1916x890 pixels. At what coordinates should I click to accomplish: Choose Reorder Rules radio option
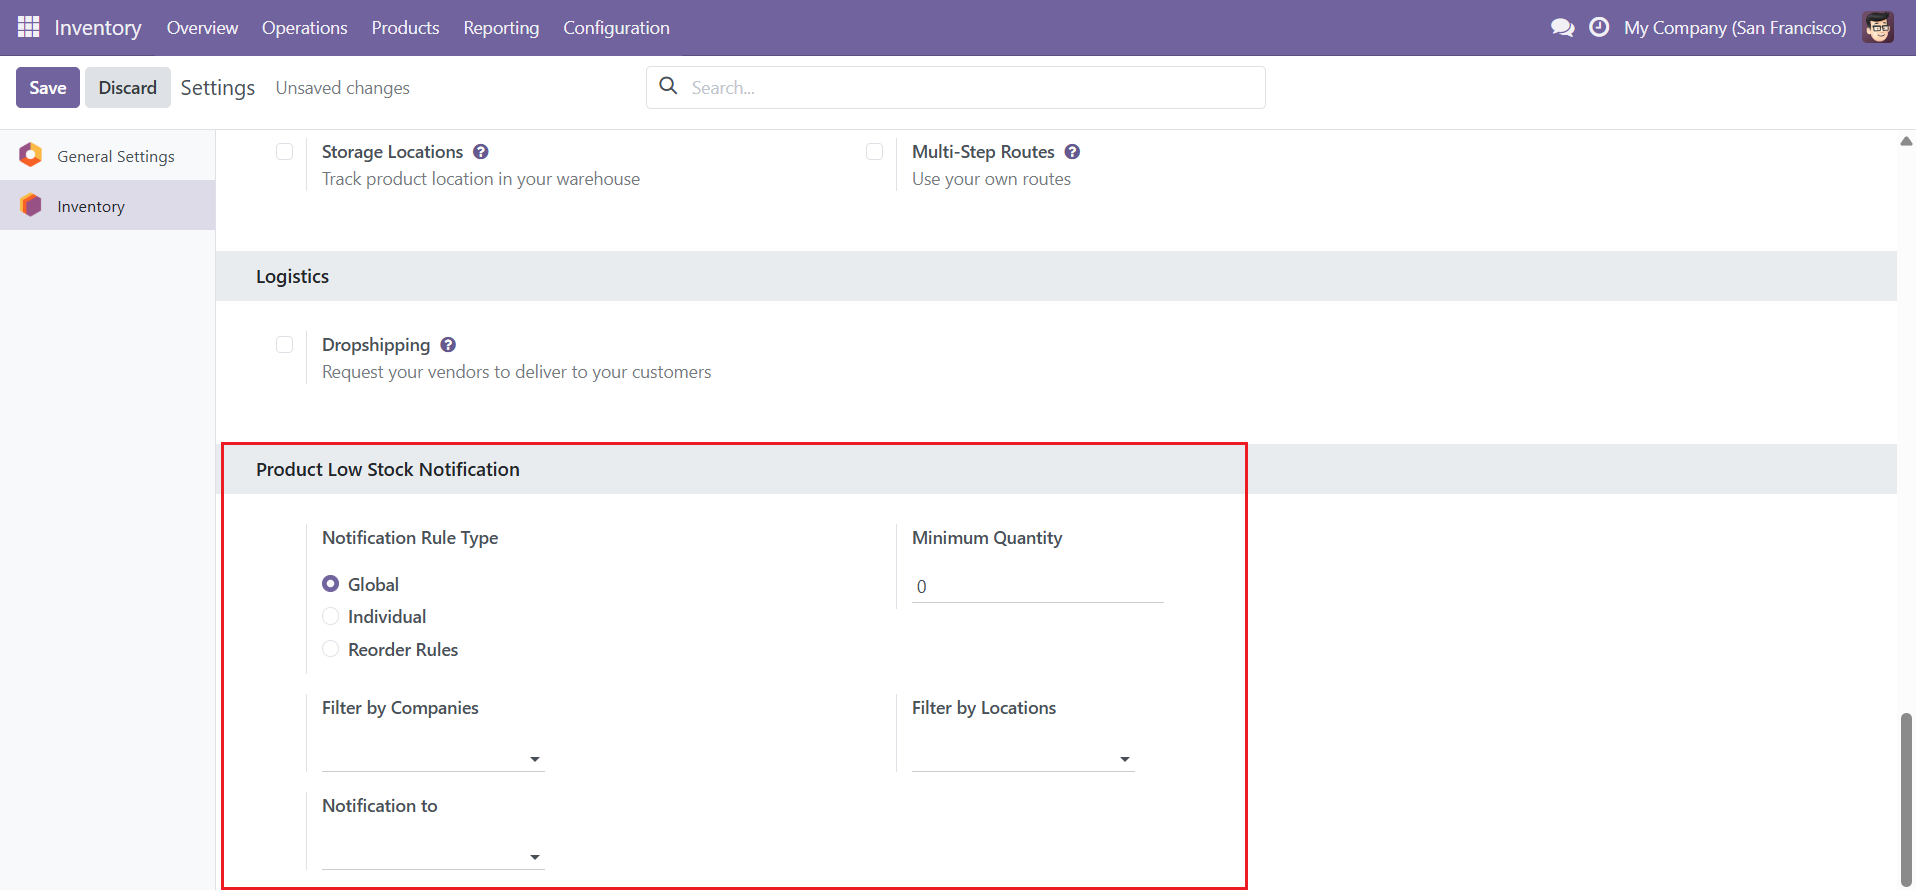(331, 650)
